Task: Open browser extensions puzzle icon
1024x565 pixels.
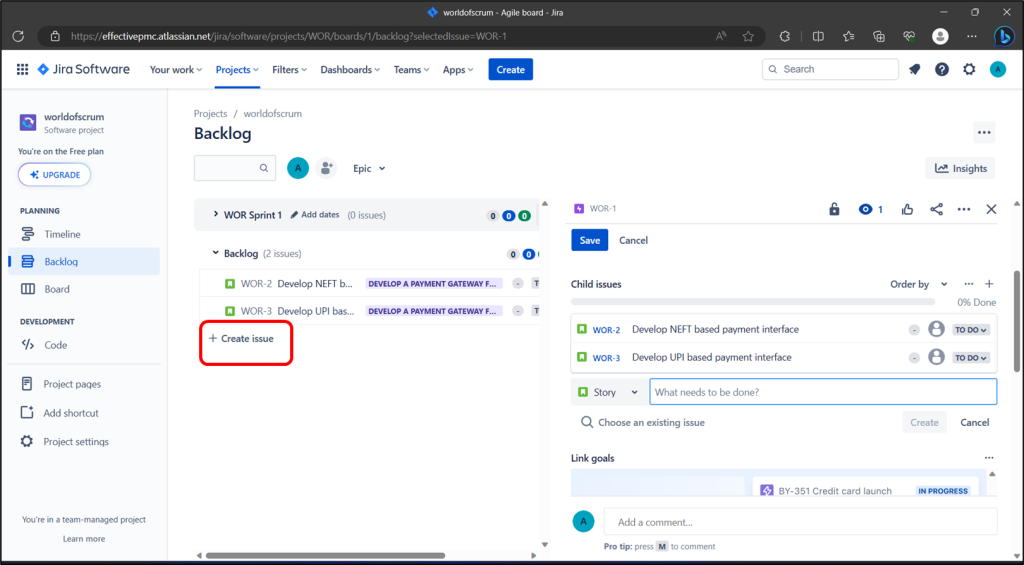Action: coord(785,37)
